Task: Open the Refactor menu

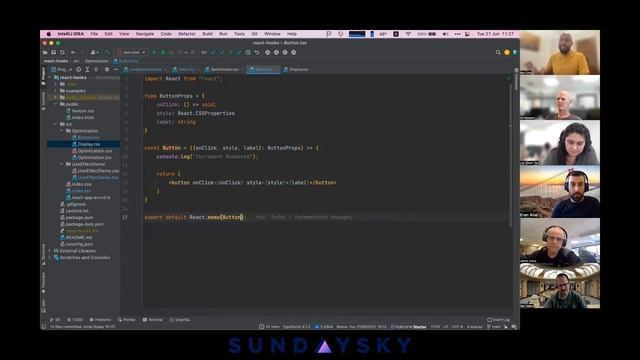Action: [187, 34]
